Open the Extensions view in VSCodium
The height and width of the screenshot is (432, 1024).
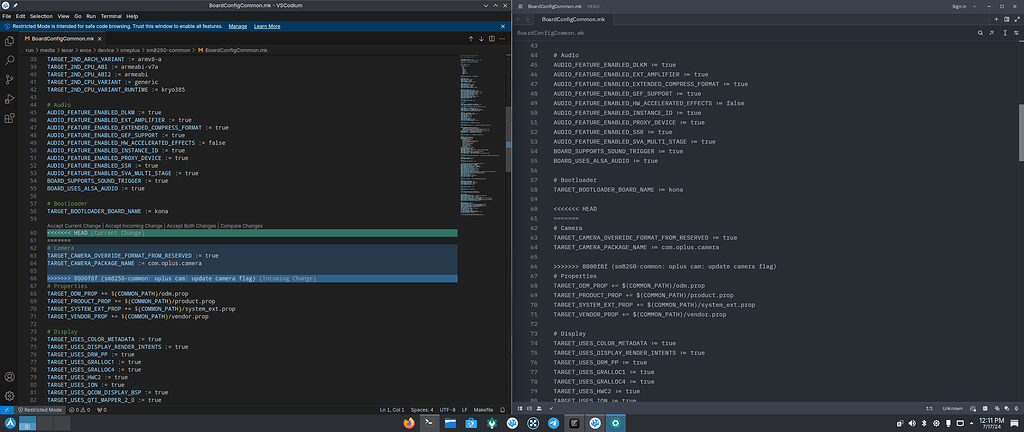(x=10, y=118)
